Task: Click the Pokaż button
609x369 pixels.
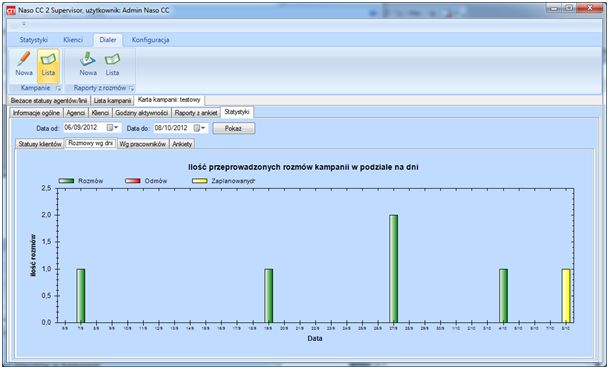Action: 233,128
